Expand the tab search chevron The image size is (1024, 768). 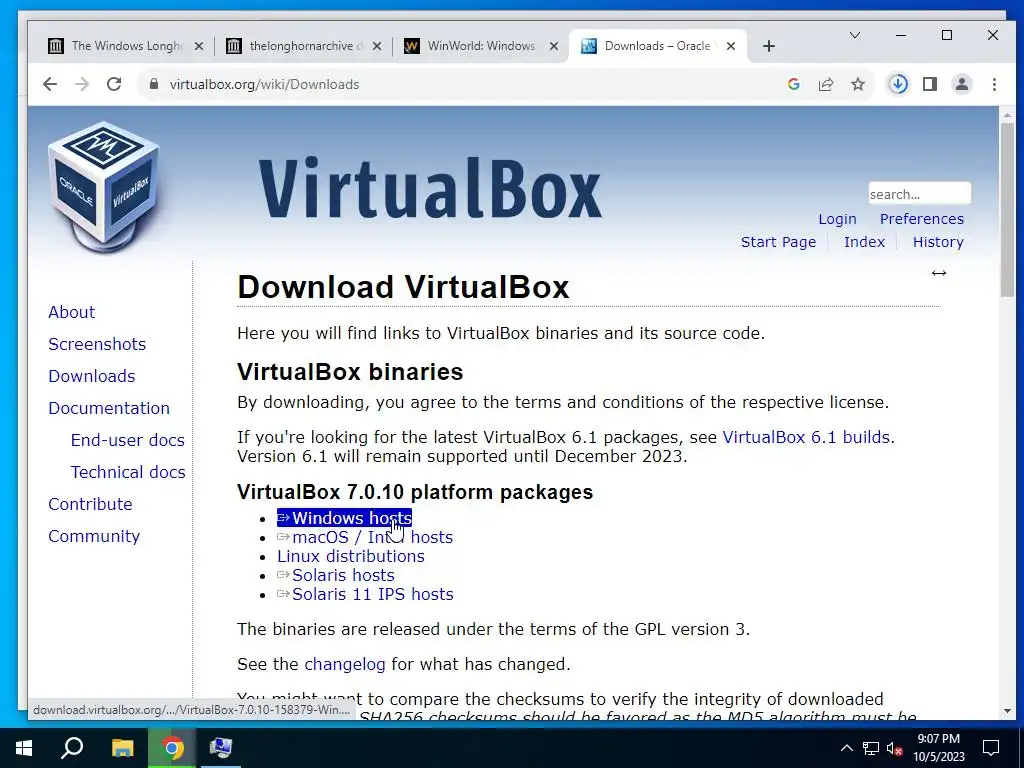click(x=854, y=35)
